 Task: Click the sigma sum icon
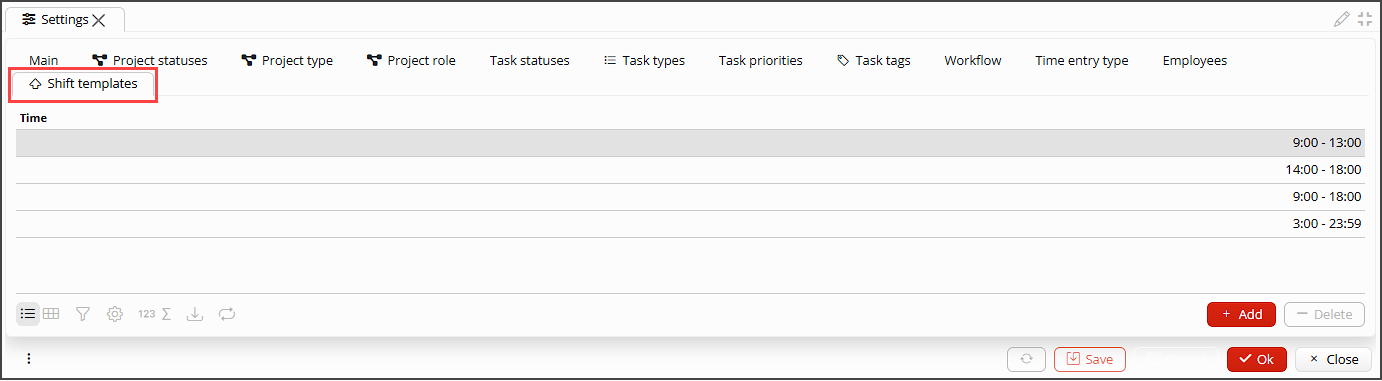[x=167, y=314]
